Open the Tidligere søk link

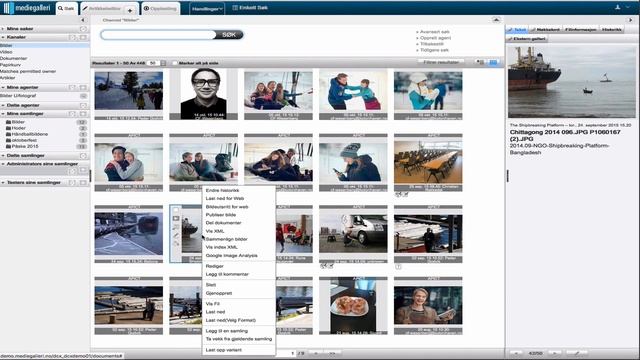click(434, 50)
